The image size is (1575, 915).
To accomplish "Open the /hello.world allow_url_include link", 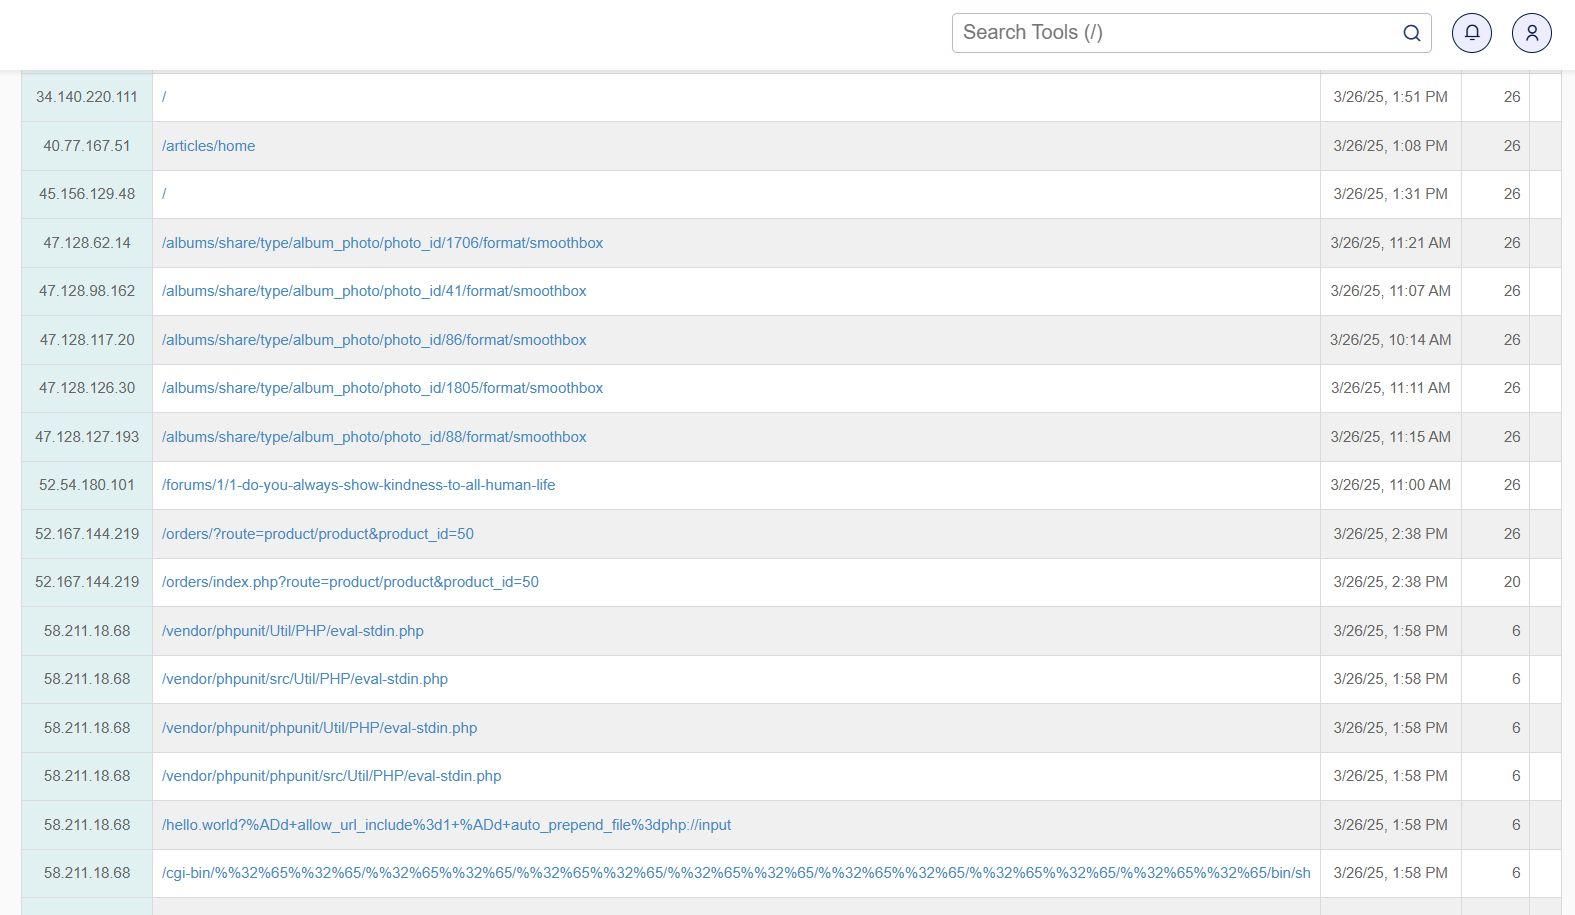I will click(446, 825).
